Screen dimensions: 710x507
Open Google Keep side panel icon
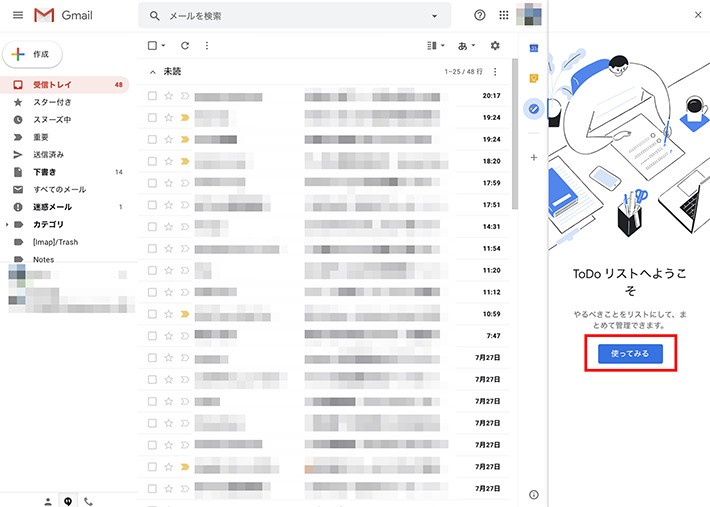(x=534, y=78)
